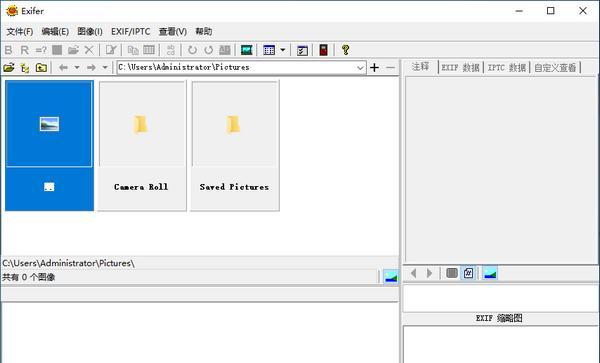Click the grayed columns table icon
Image resolution: width=600 pixels, height=363 pixels.
click(x=149, y=50)
